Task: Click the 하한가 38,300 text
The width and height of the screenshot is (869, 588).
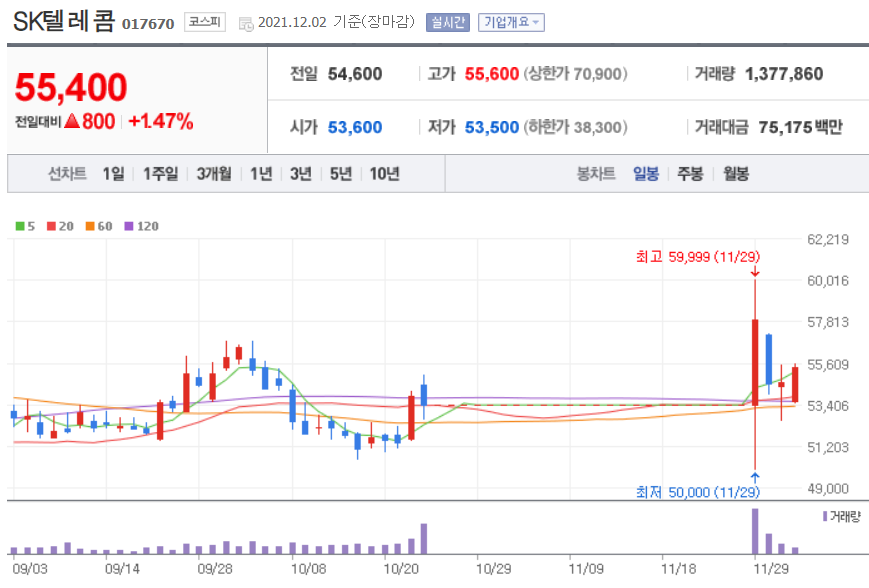Action: (575, 127)
